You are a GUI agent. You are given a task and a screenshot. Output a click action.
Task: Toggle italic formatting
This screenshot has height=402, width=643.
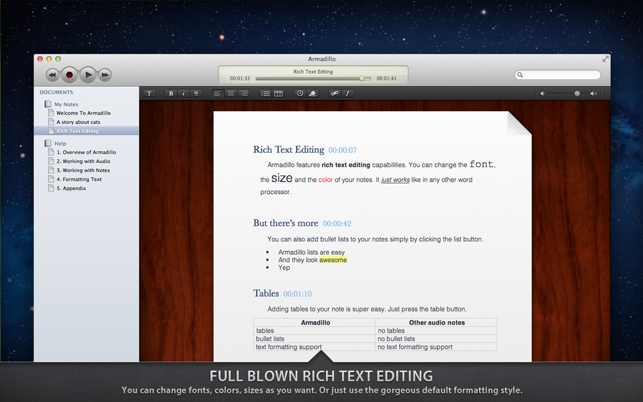pos(183,94)
